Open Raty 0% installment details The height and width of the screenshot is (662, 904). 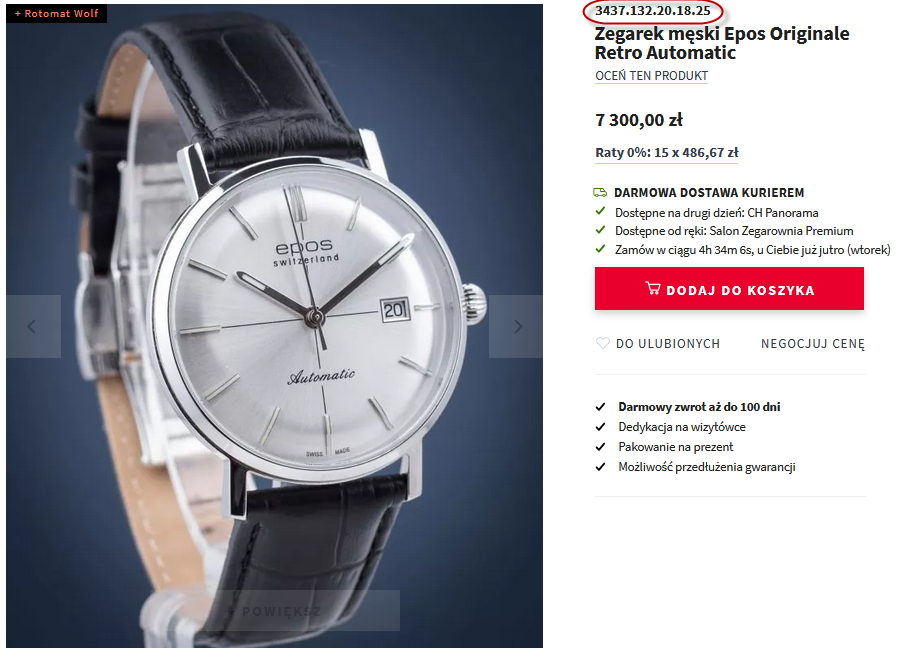(x=666, y=153)
